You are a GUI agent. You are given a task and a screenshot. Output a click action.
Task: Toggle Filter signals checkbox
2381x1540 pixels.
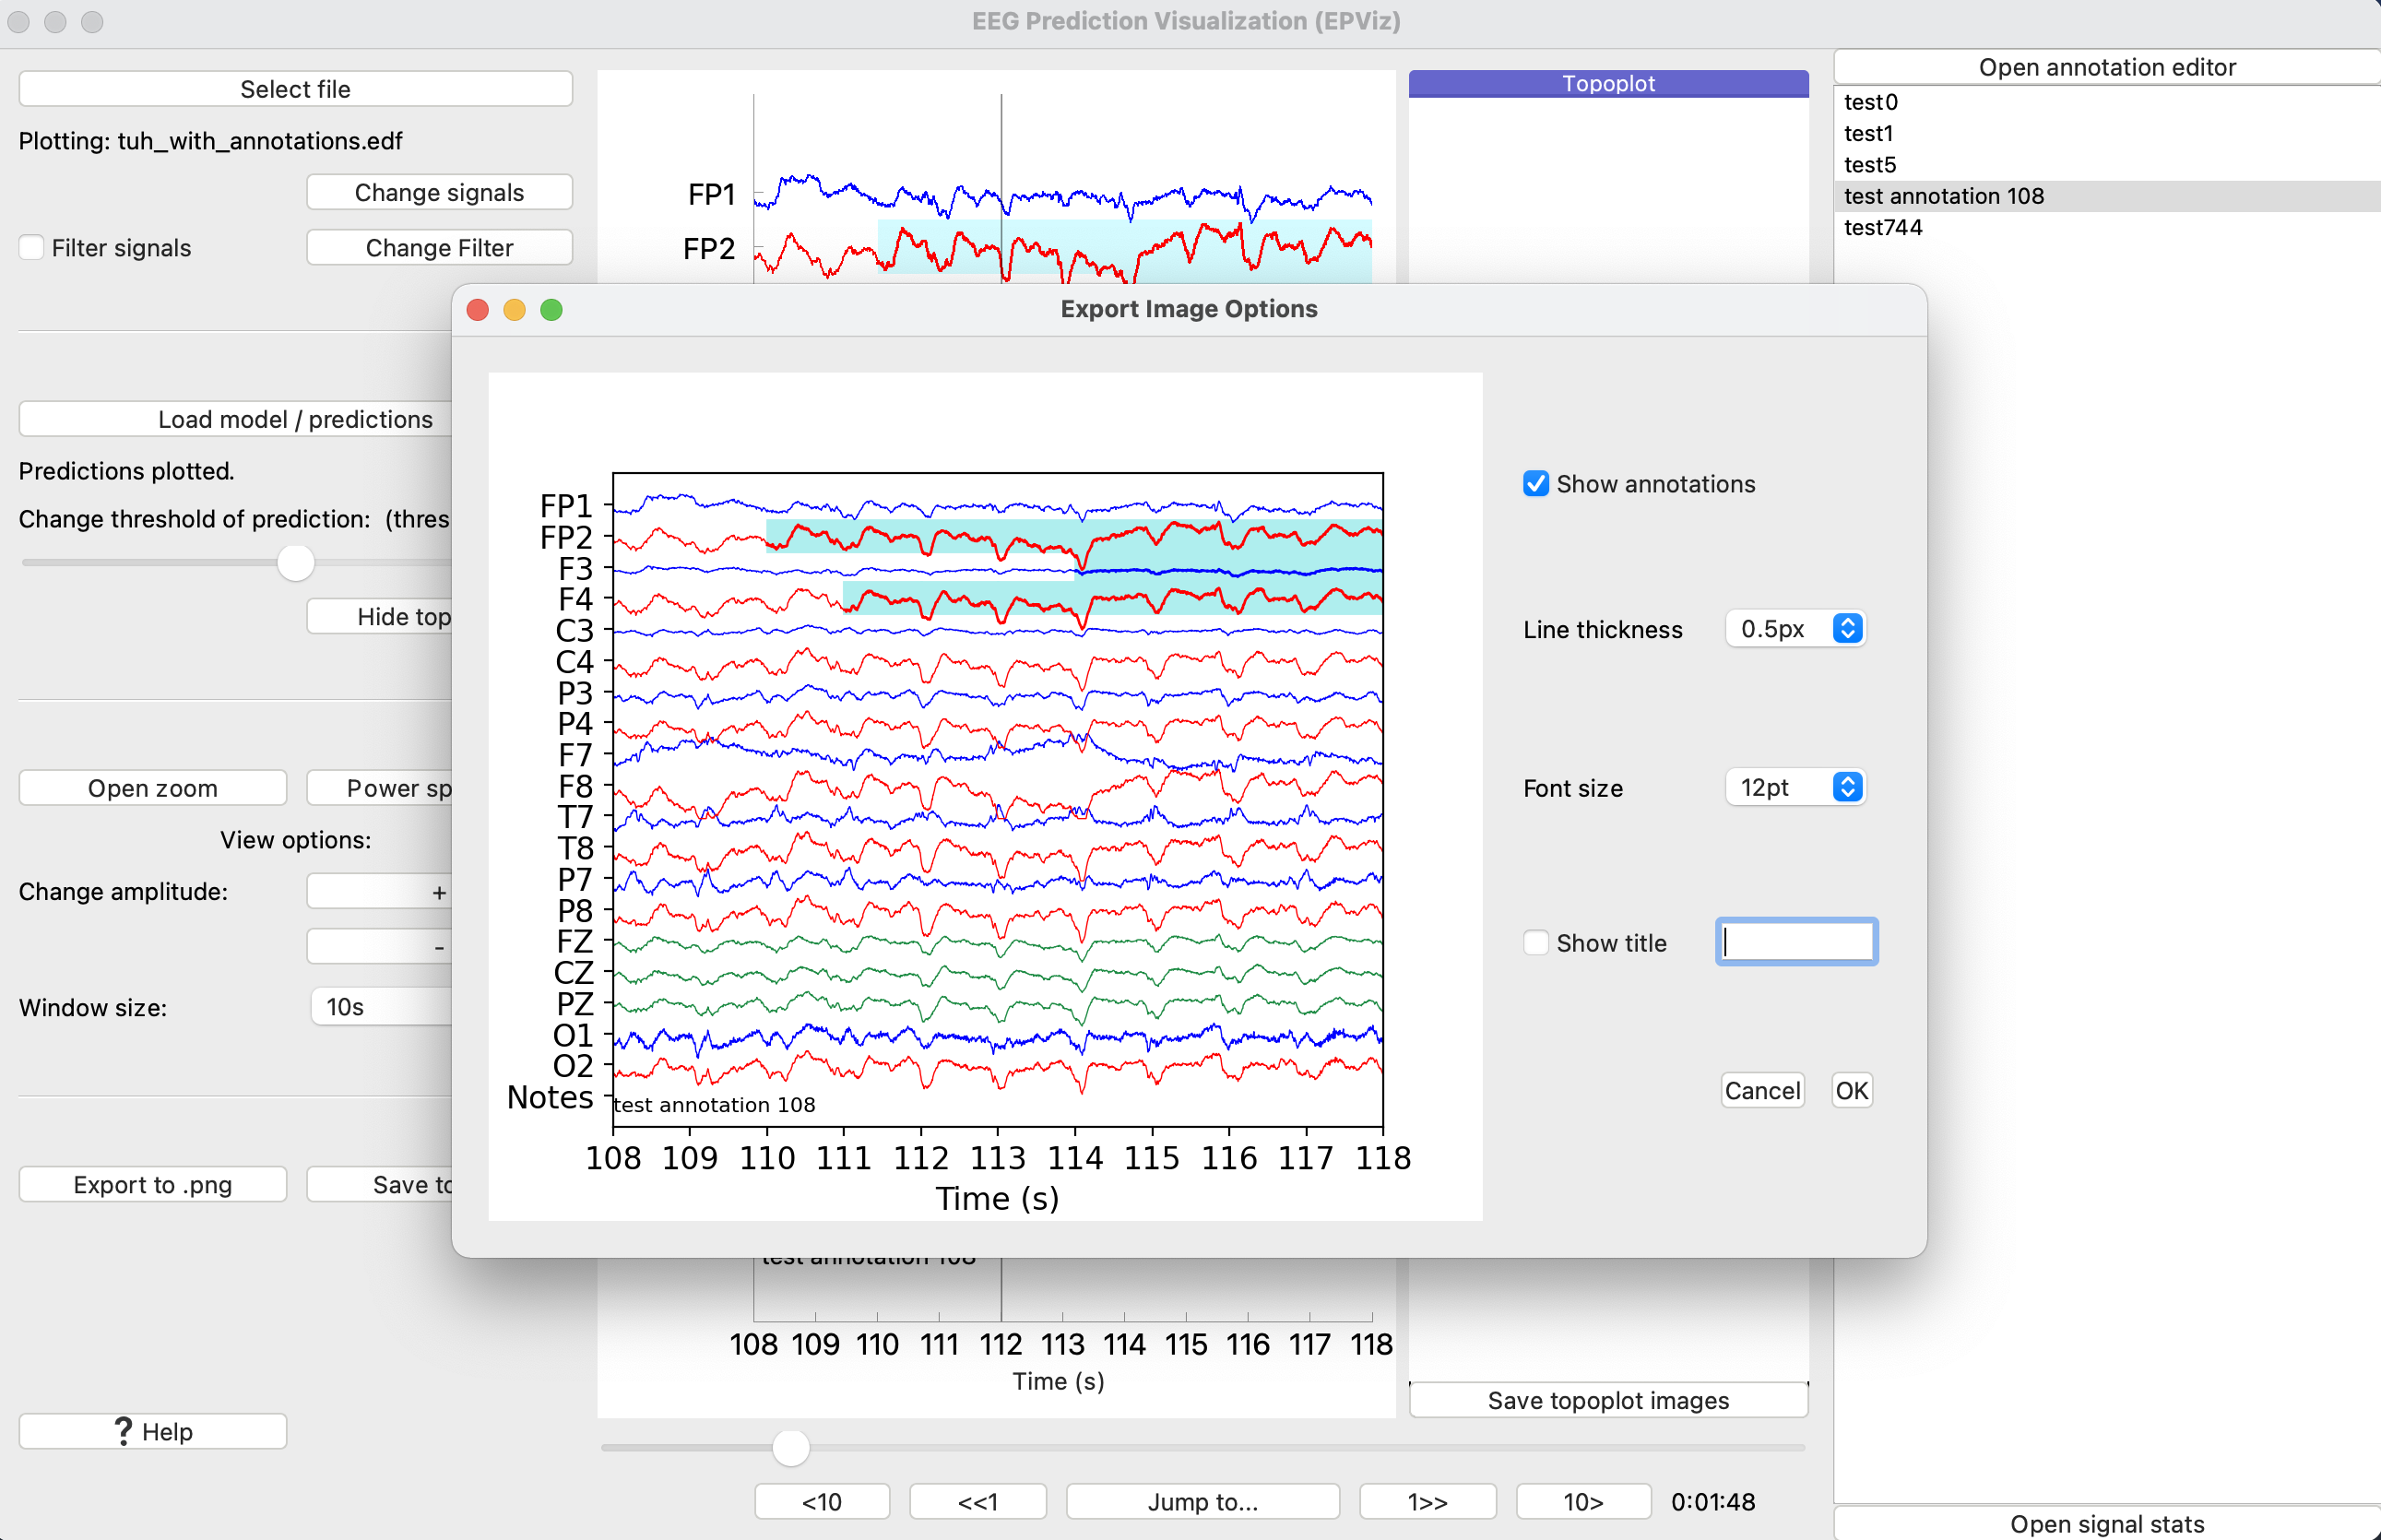[x=32, y=247]
